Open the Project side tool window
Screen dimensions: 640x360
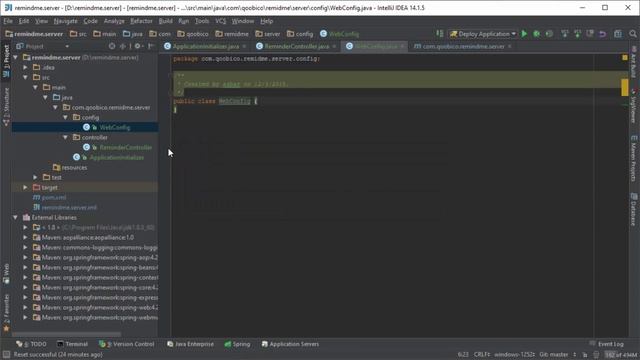click(6, 61)
